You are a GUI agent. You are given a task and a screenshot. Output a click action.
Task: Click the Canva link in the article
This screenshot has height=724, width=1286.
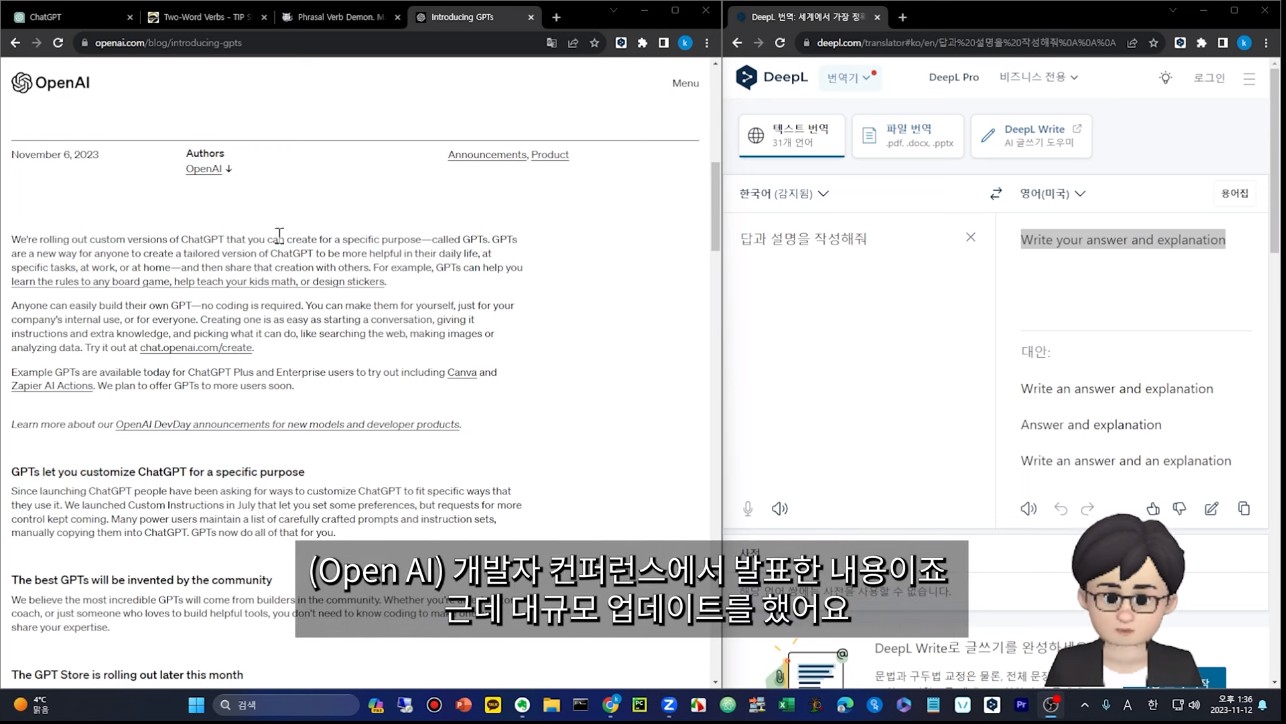(462, 372)
